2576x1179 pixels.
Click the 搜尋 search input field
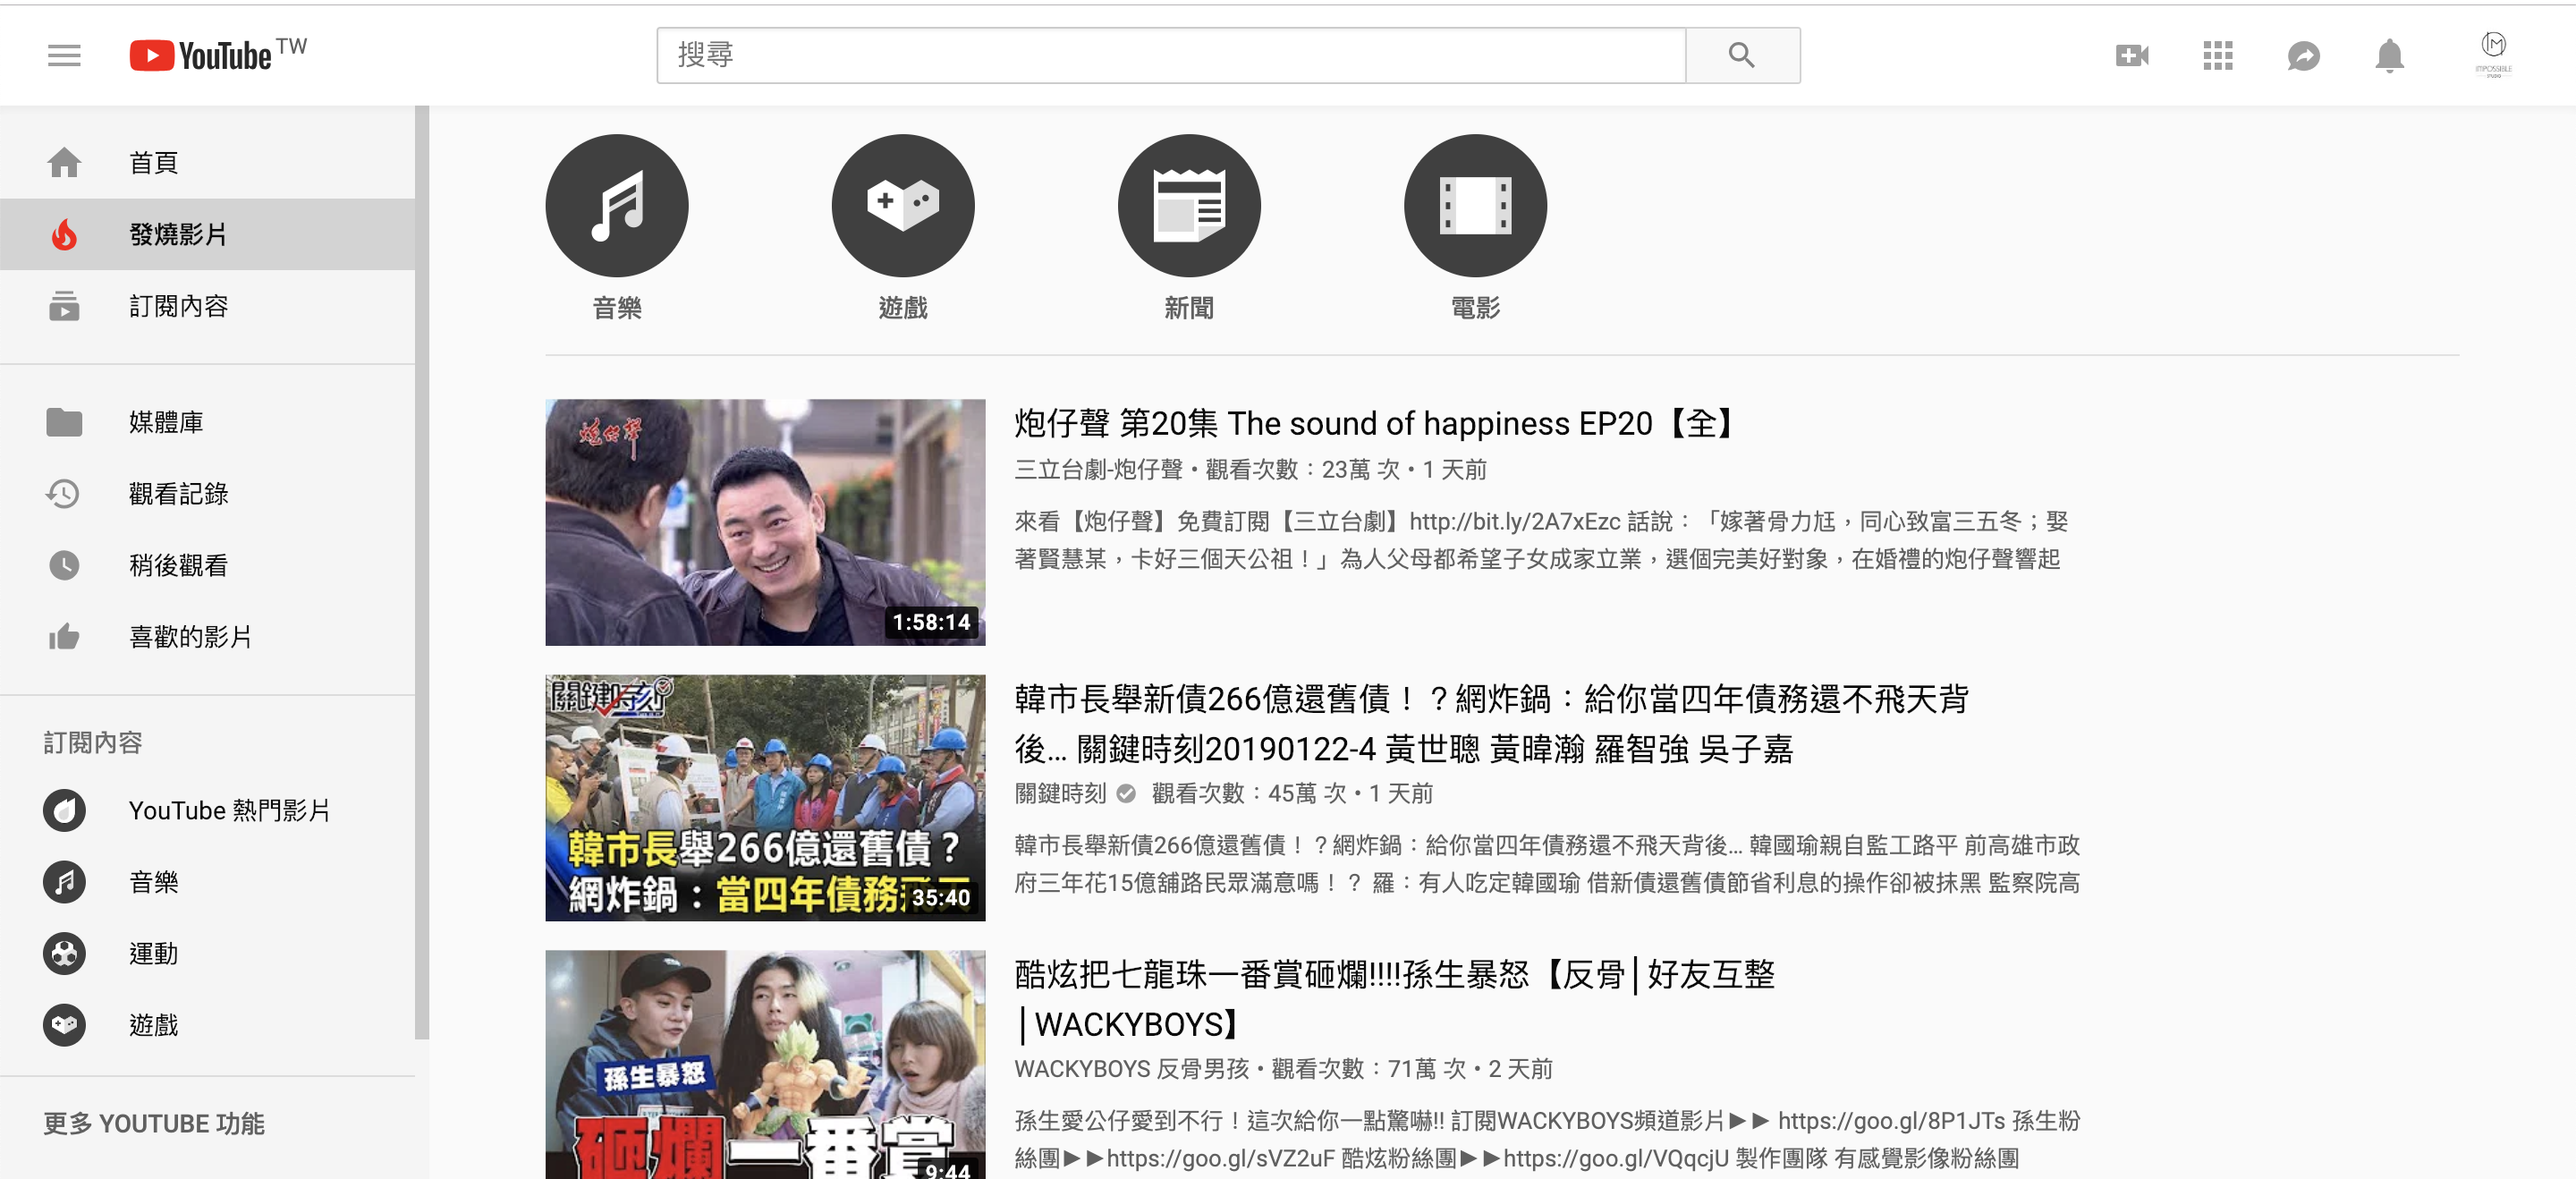[x=1171, y=55]
